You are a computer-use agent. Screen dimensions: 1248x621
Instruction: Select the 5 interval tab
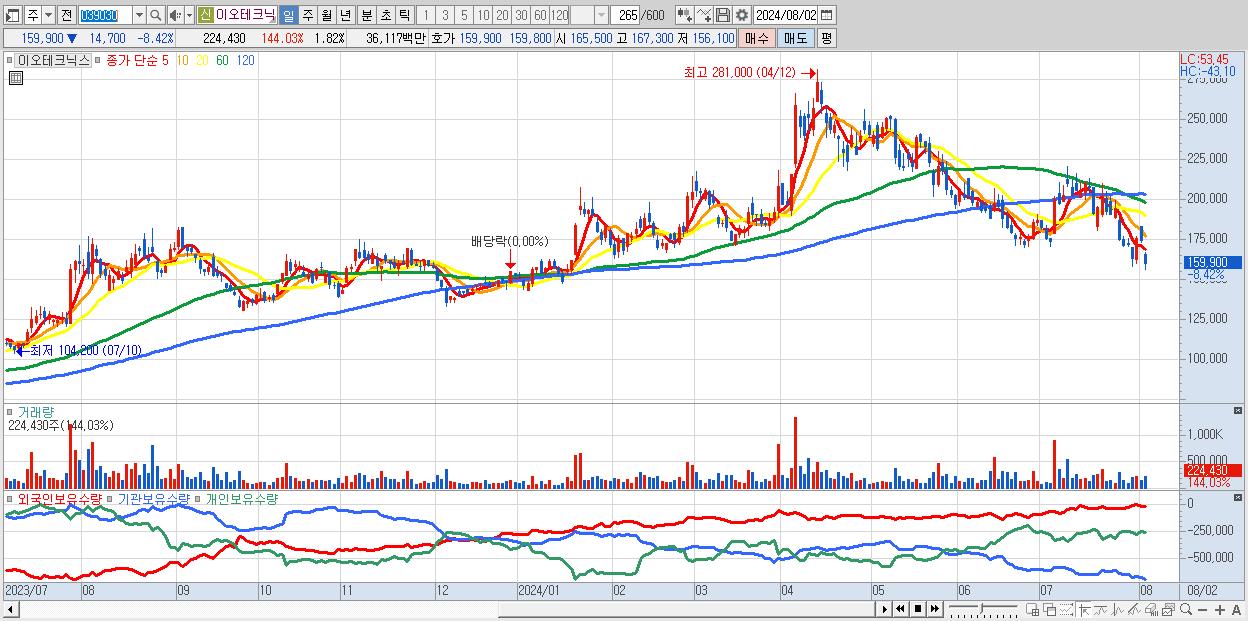[464, 15]
